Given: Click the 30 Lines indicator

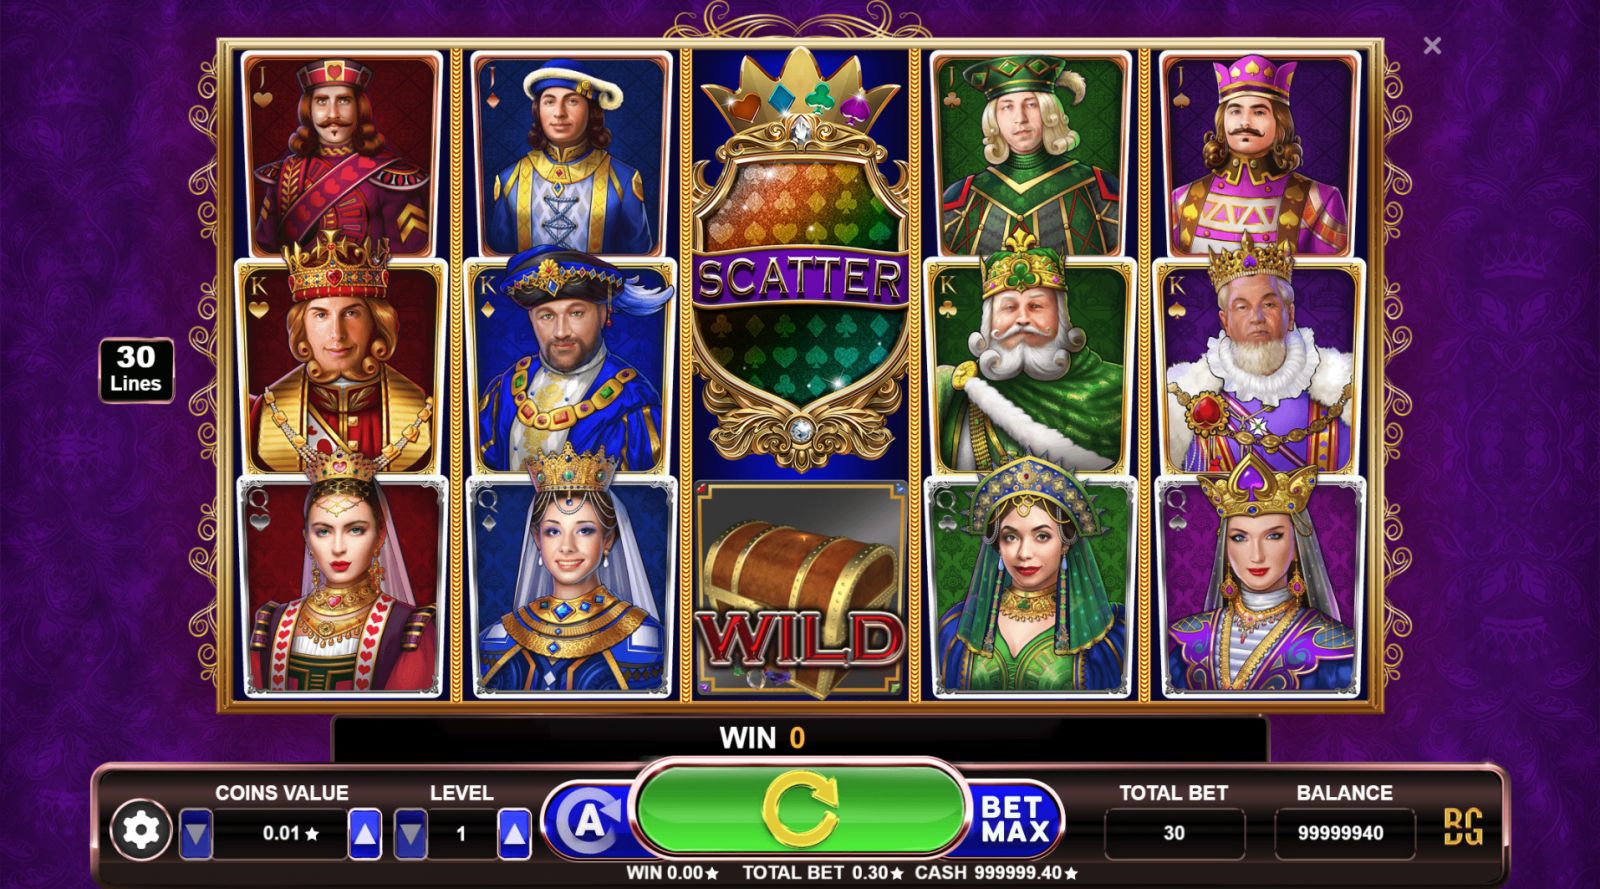Looking at the screenshot, I should click(x=136, y=370).
